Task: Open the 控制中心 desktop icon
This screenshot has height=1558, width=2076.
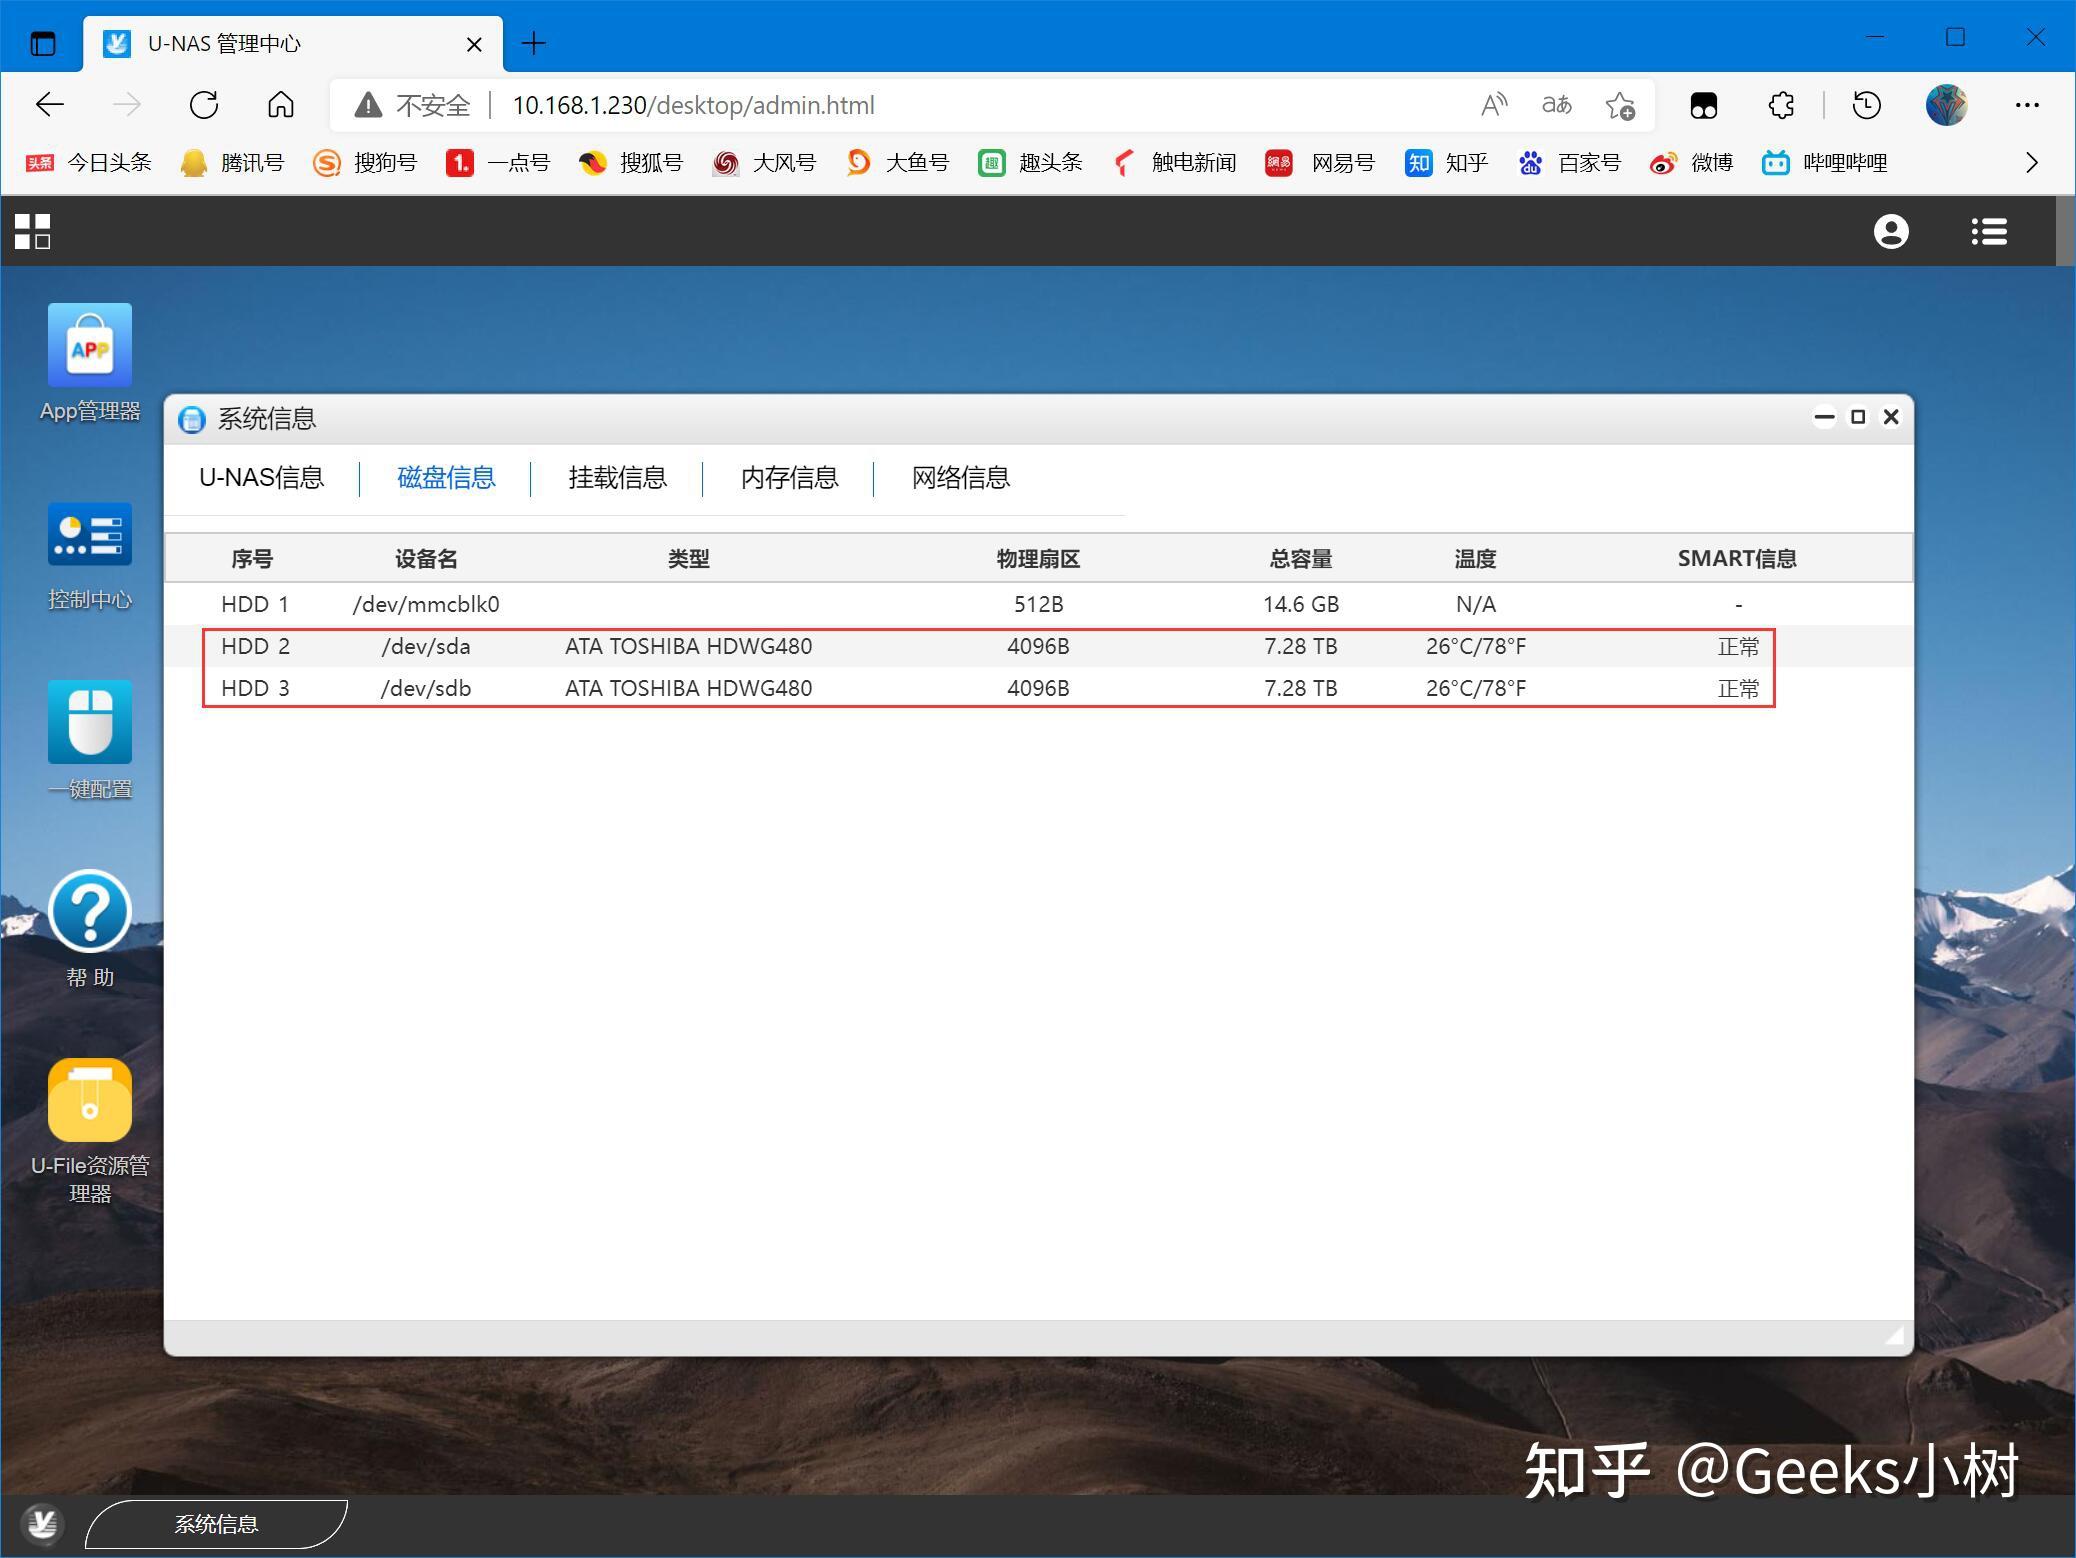Action: click(89, 535)
